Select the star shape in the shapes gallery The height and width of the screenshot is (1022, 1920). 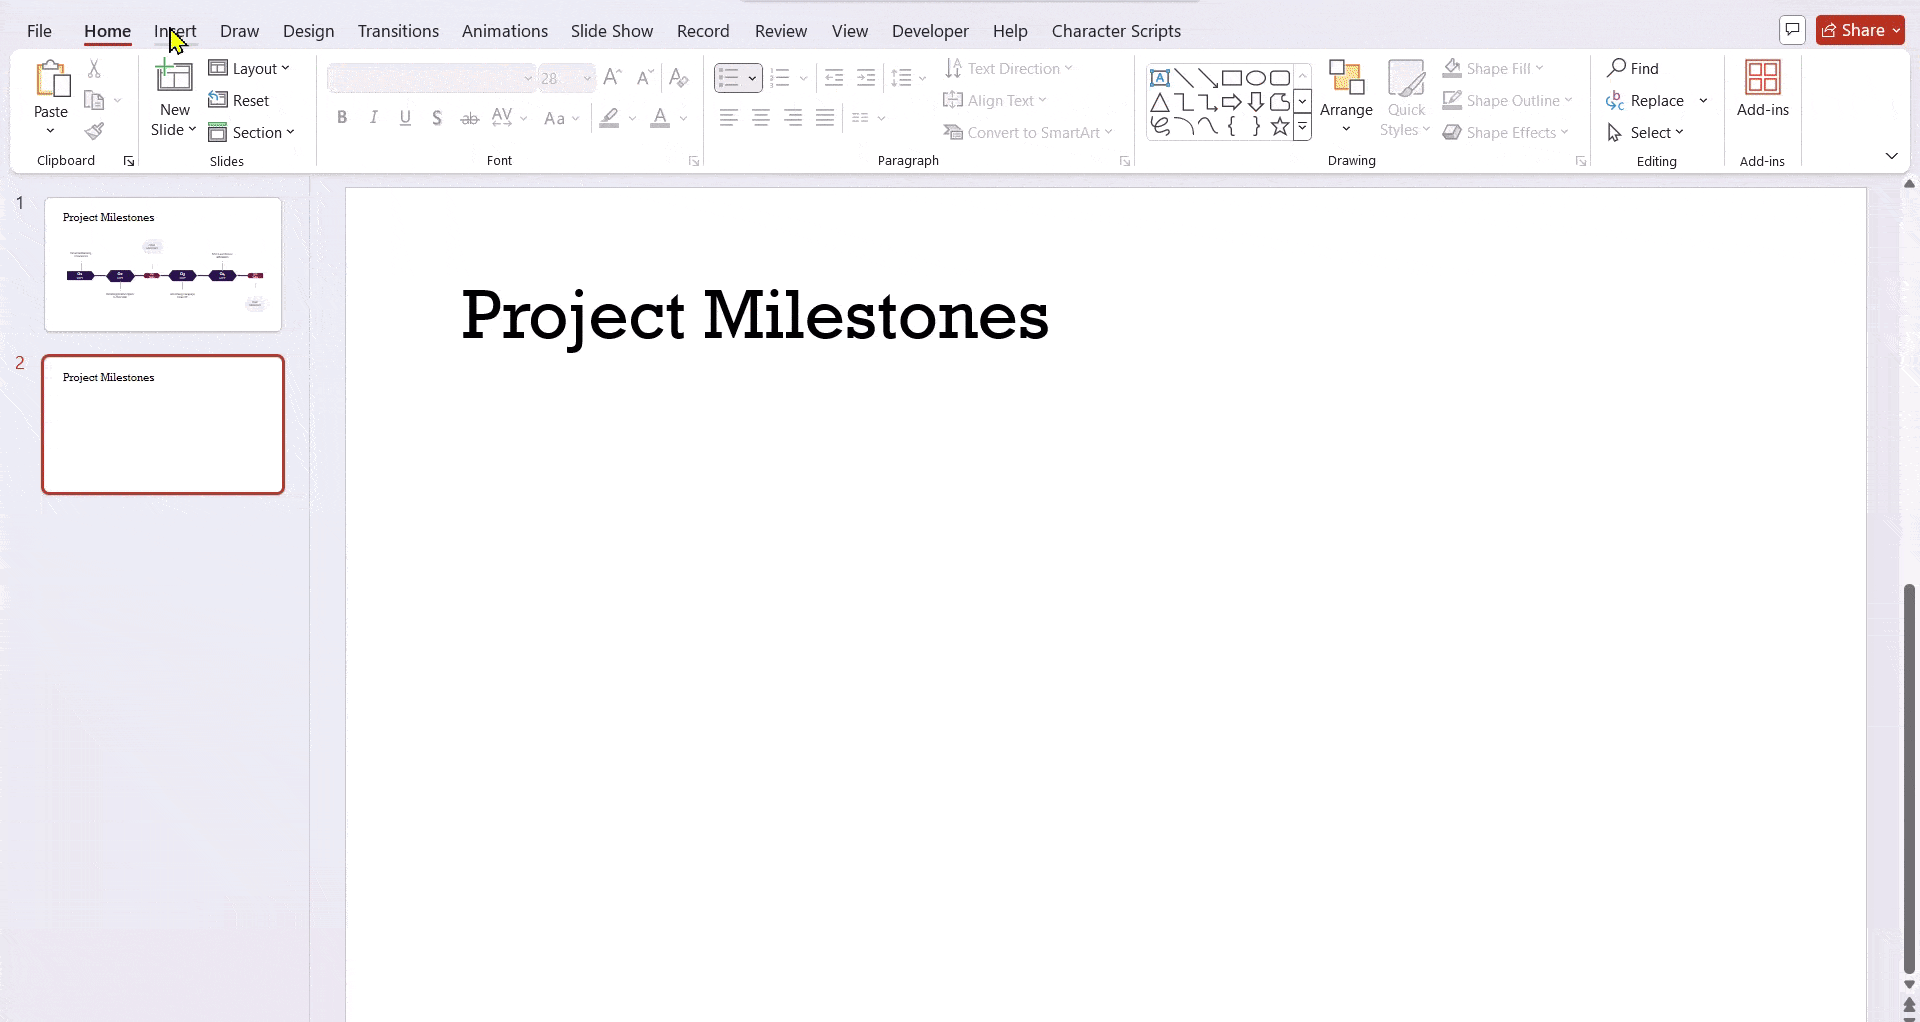pyautogui.click(x=1279, y=127)
